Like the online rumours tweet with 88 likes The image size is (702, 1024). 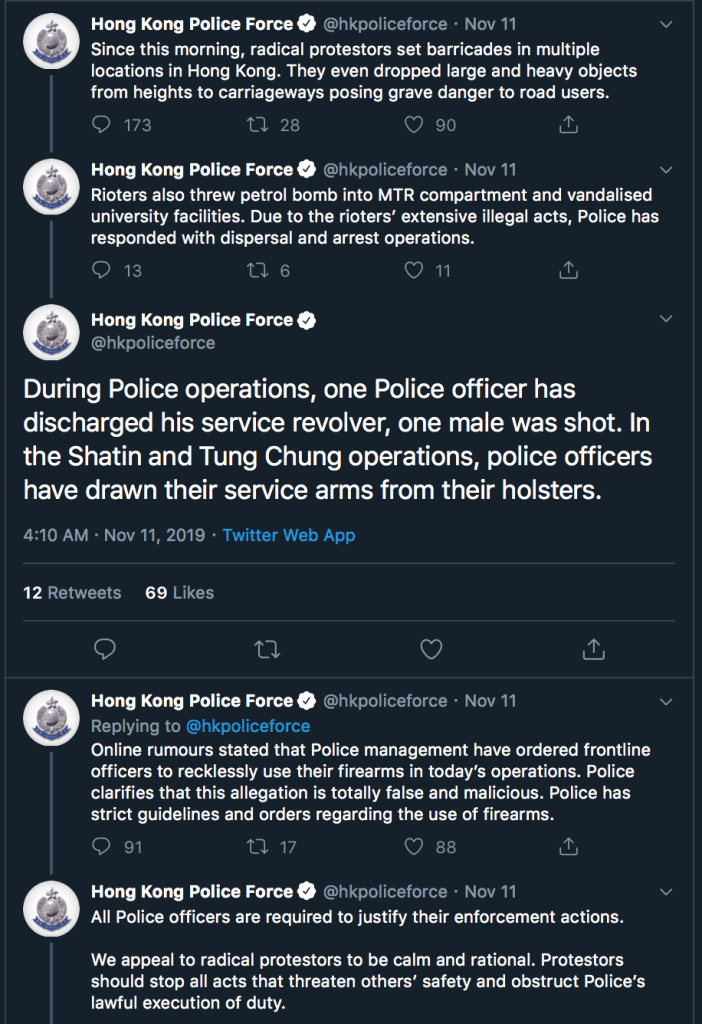413,846
